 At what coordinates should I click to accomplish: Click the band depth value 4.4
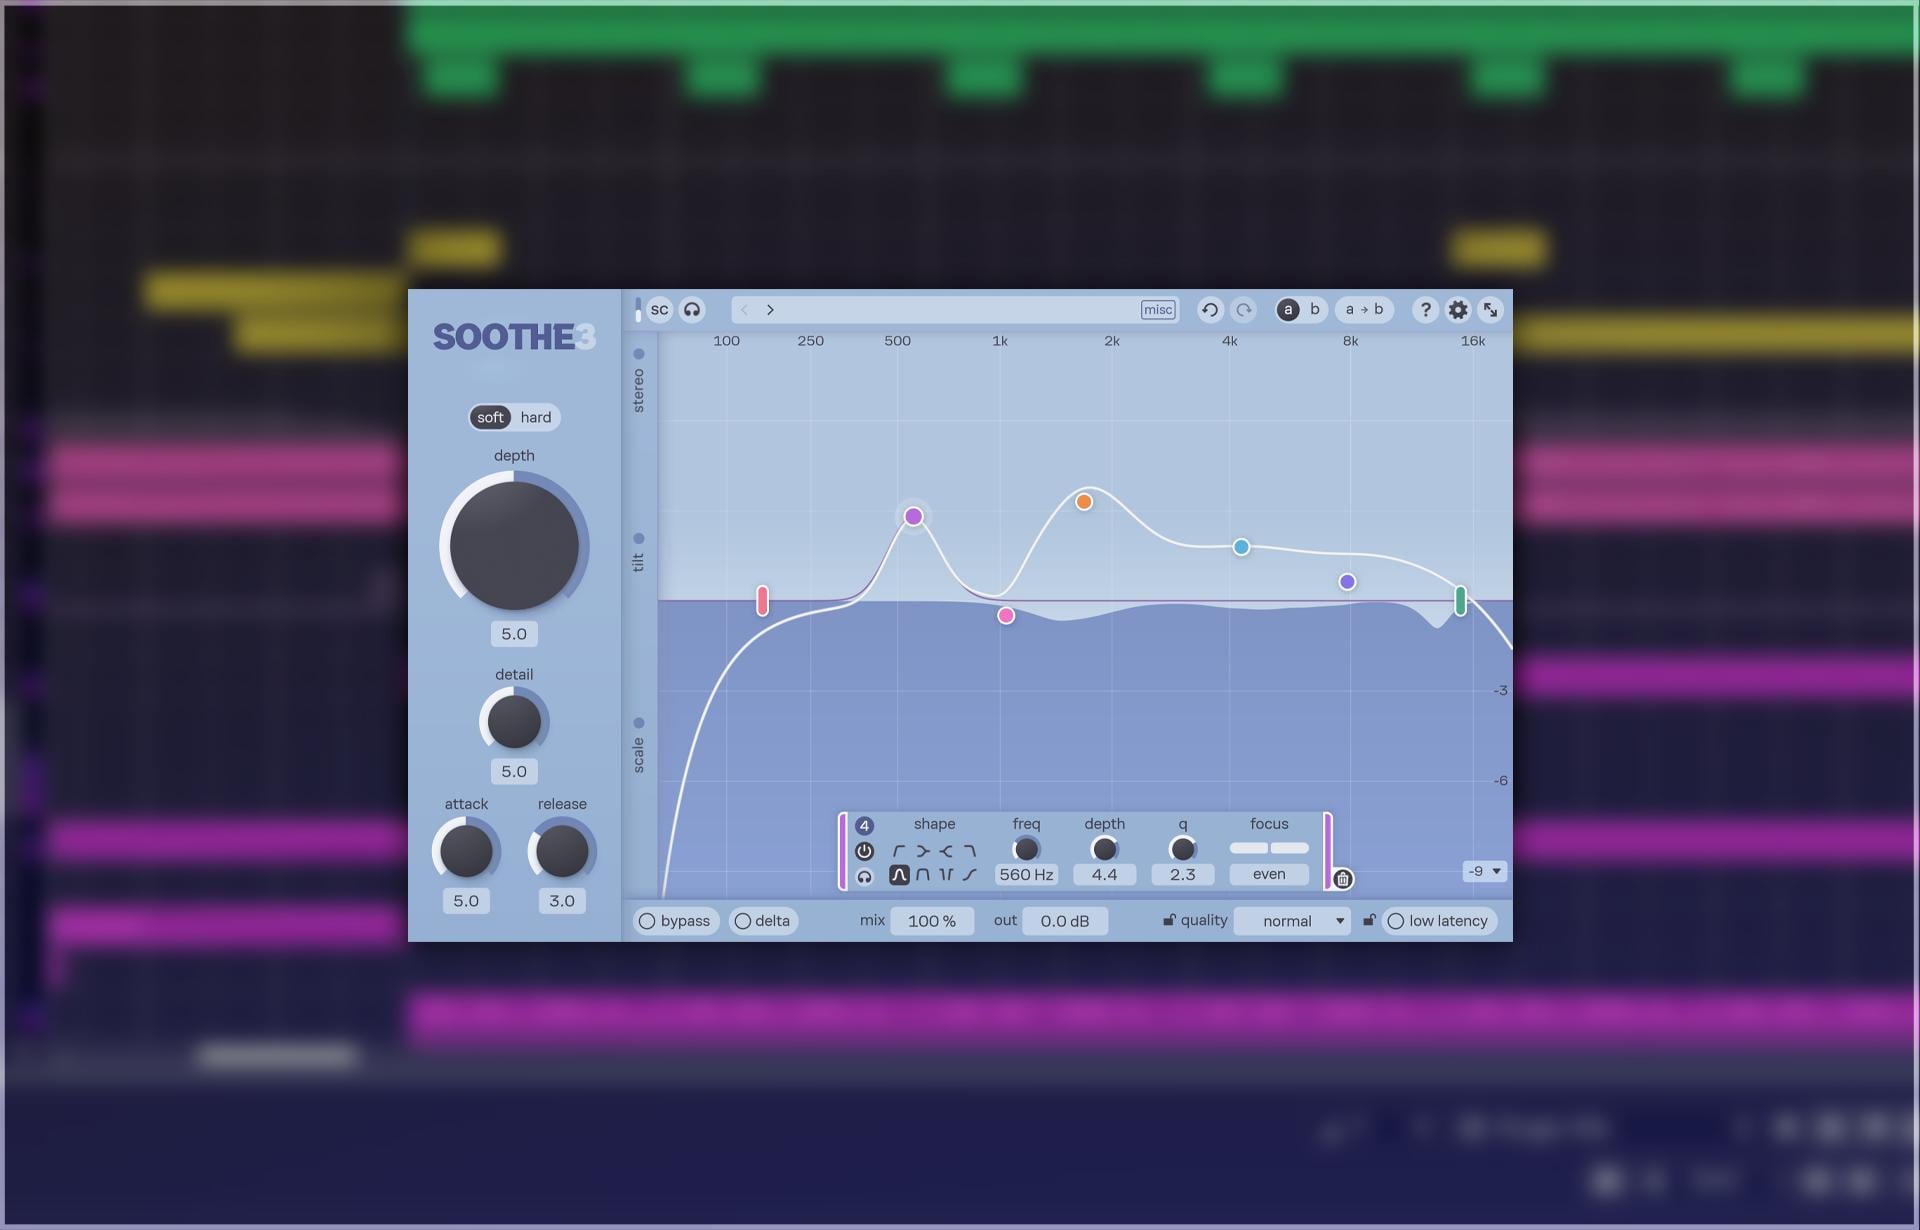[1104, 875]
